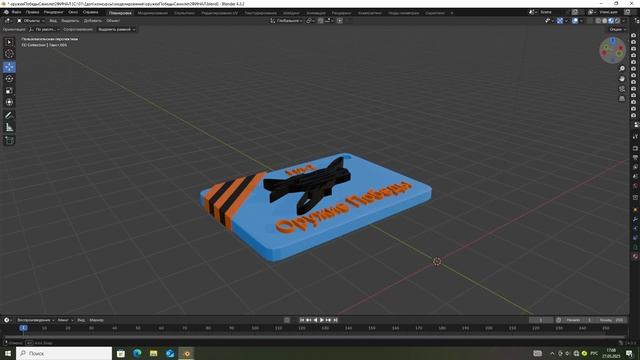The image size is (640, 360).
Task: Expand the Опции options dropdown
Action: click(x=617, y=29)
